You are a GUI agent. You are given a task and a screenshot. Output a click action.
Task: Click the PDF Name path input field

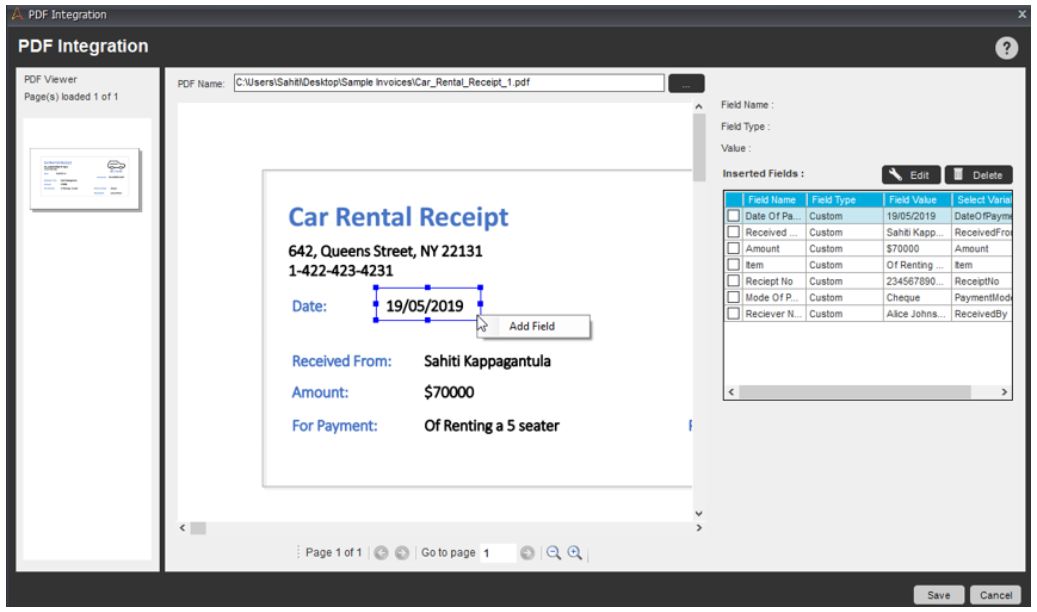[x=448, y=83]
